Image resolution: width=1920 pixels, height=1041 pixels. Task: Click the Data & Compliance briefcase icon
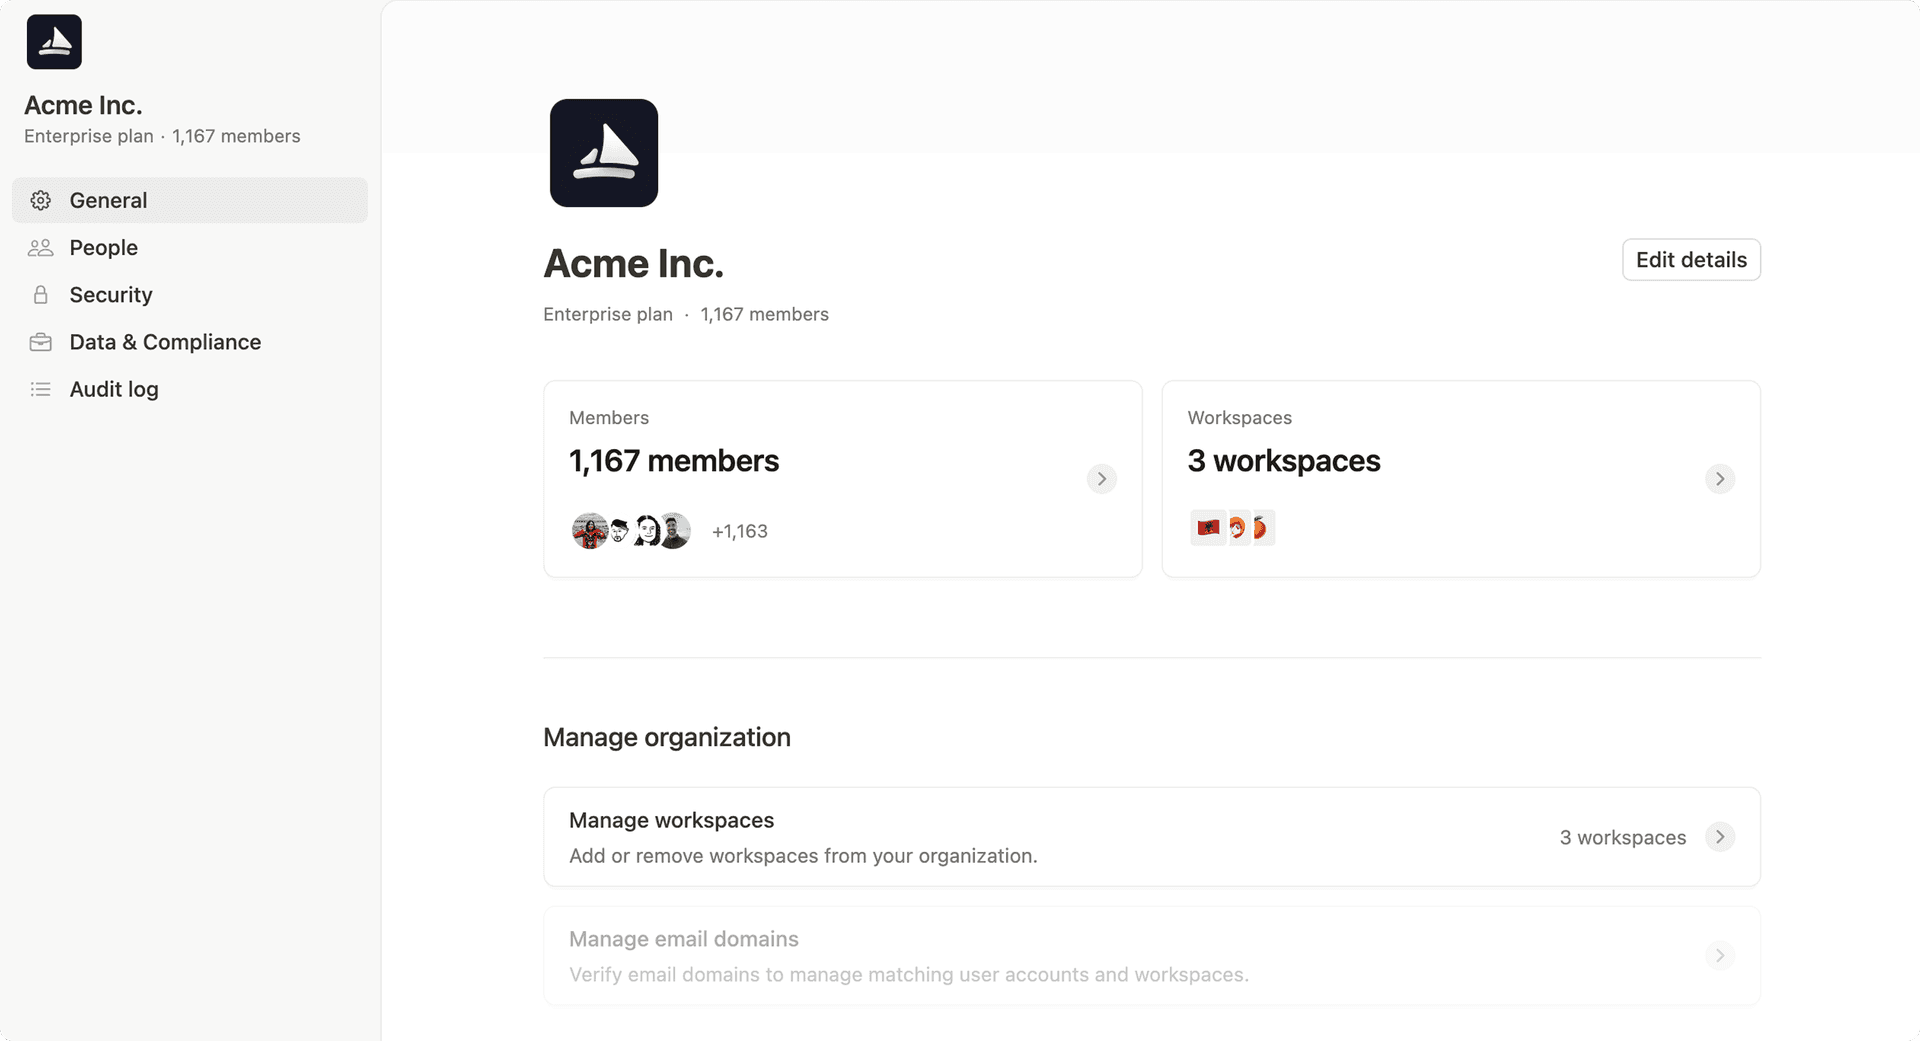coord(40,342)
